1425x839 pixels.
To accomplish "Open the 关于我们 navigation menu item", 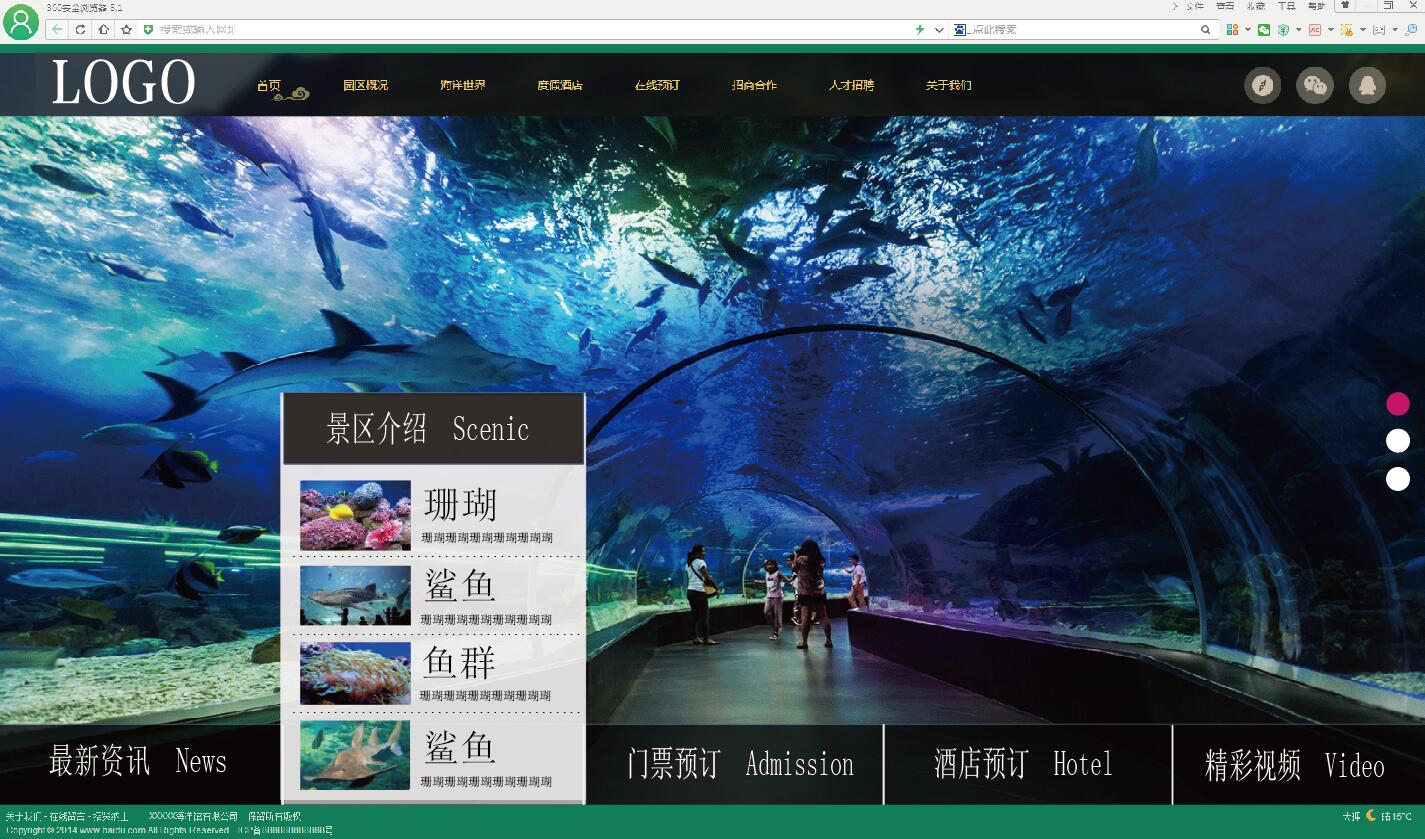I will (x=948, y=86).
